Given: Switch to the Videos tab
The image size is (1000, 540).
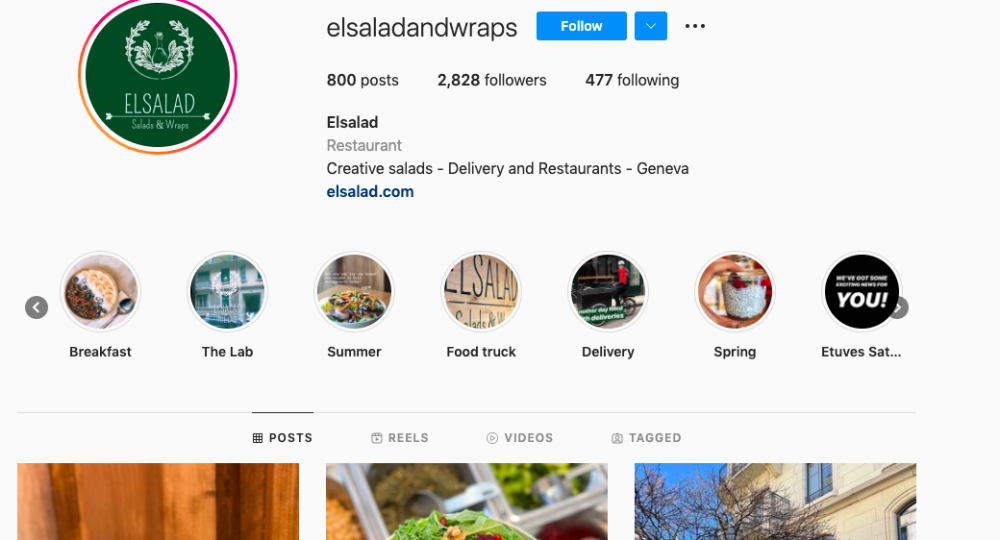Looking at the screenshot, I should click(x=520, y=438).
